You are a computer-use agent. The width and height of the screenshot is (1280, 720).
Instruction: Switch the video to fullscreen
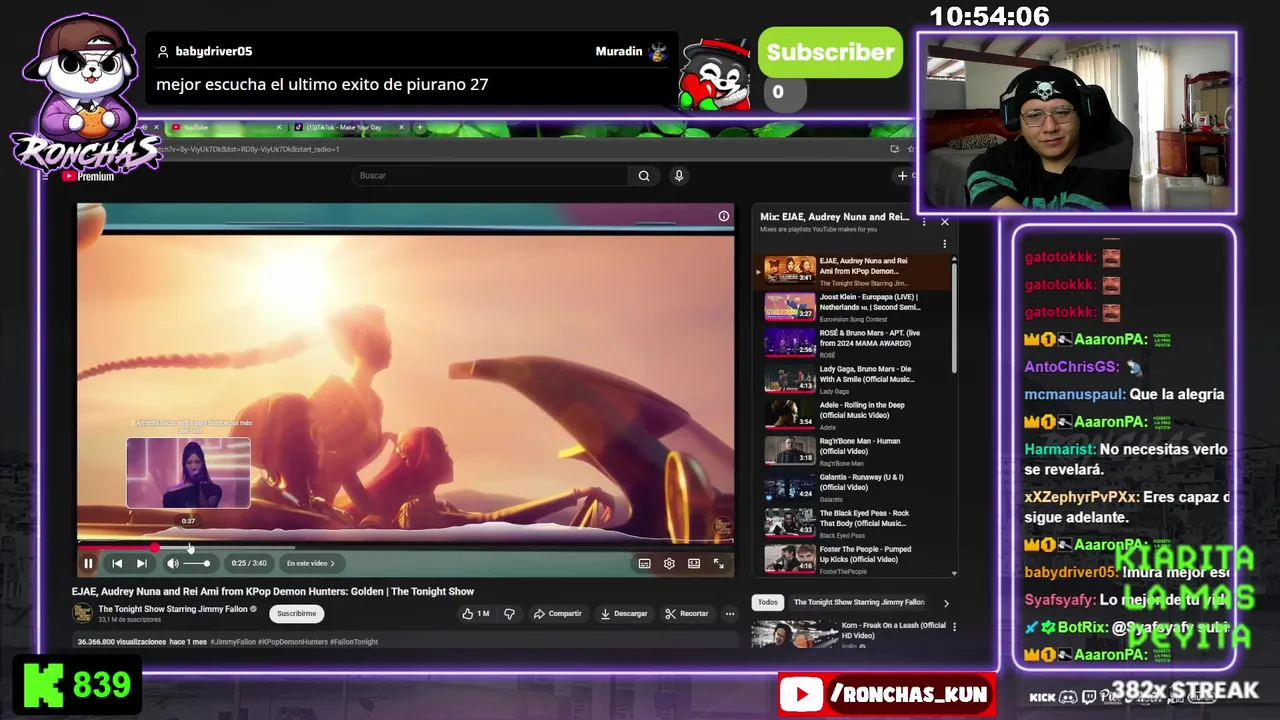[x=718, y=563]
